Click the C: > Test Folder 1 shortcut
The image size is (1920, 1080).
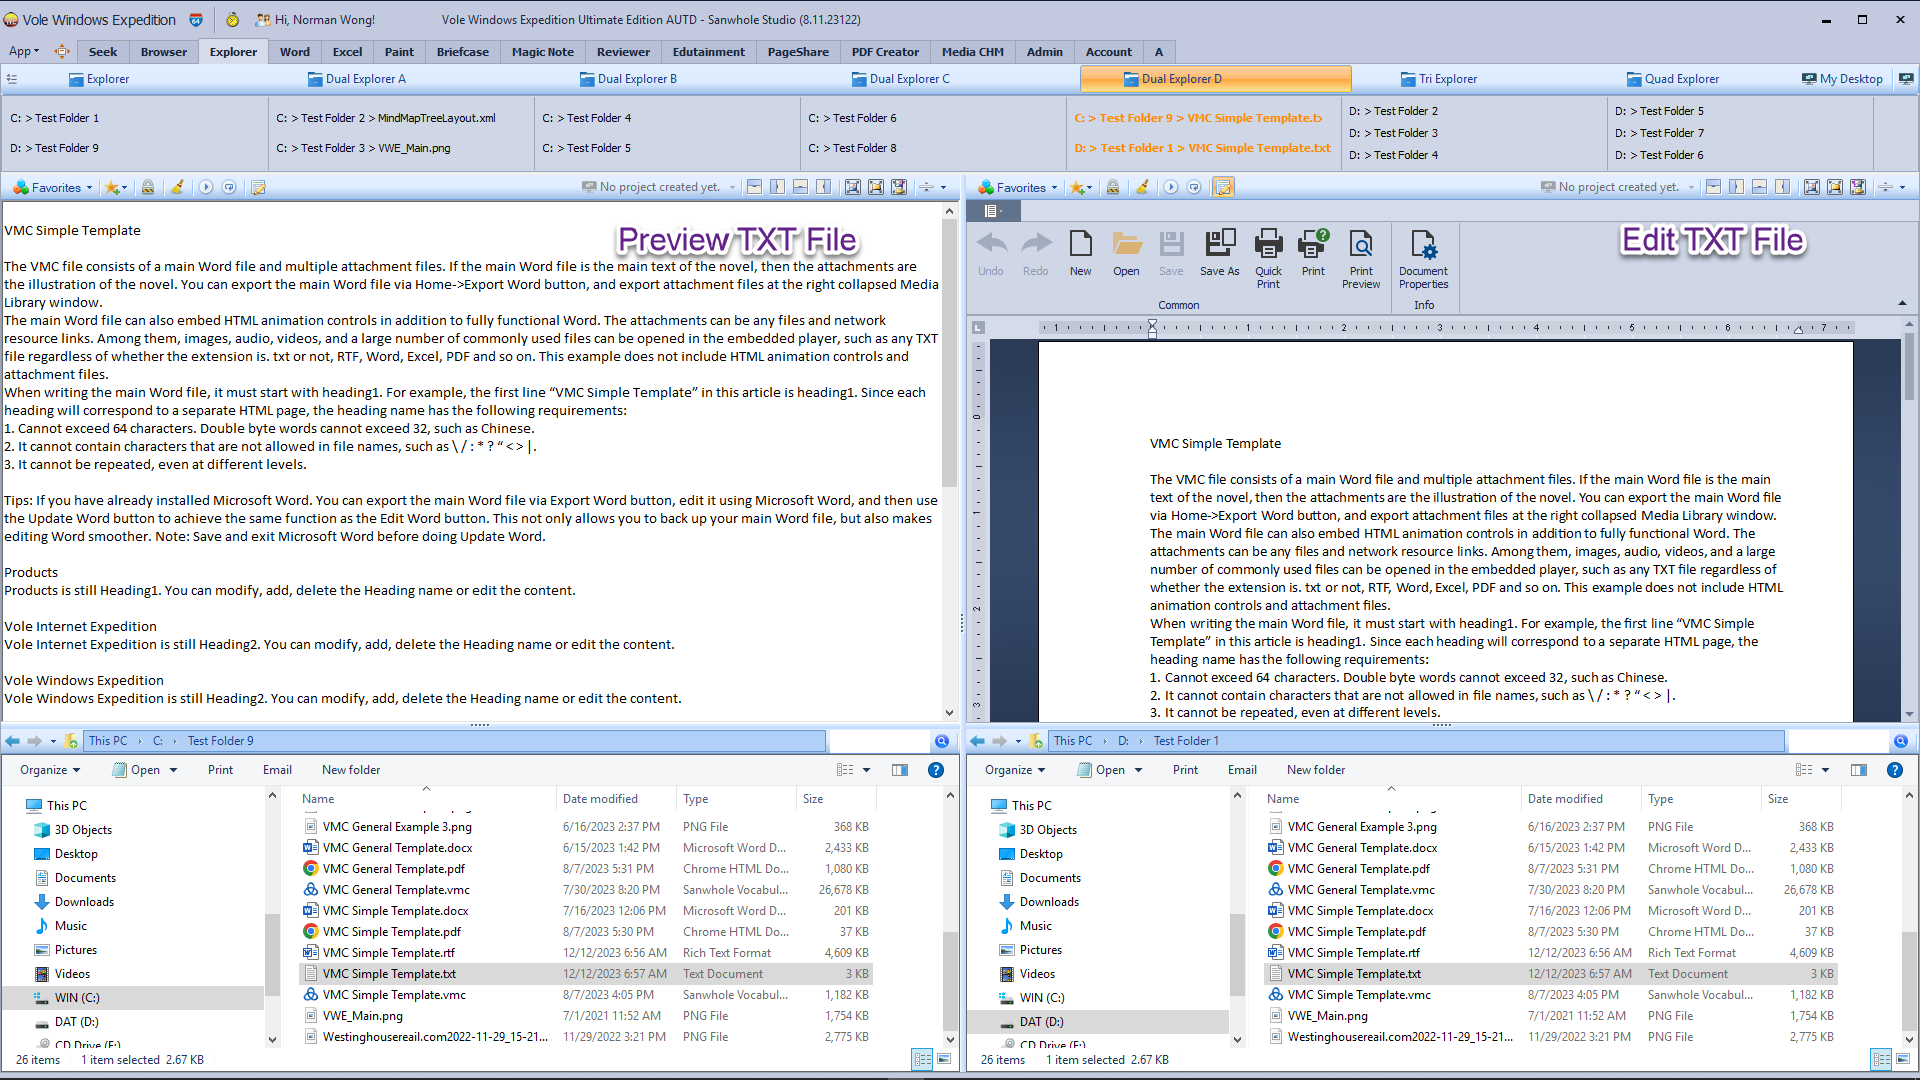pyautogui.click(x=55, y=118)
